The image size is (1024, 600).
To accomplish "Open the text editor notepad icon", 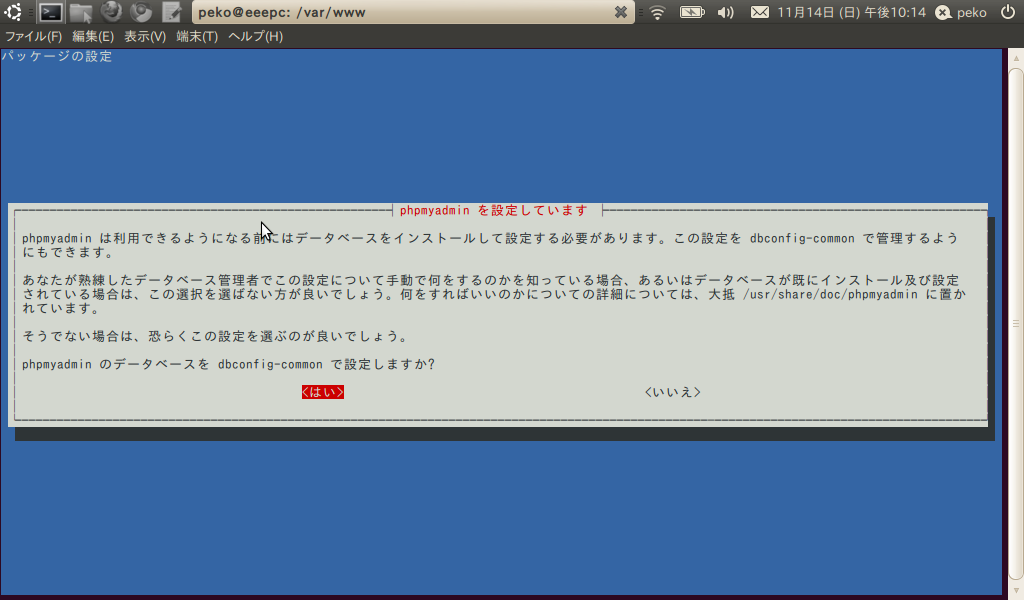I will 172,12.
